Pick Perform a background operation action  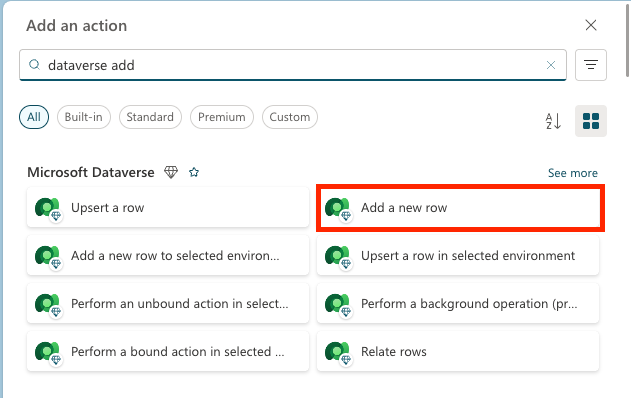458,303
